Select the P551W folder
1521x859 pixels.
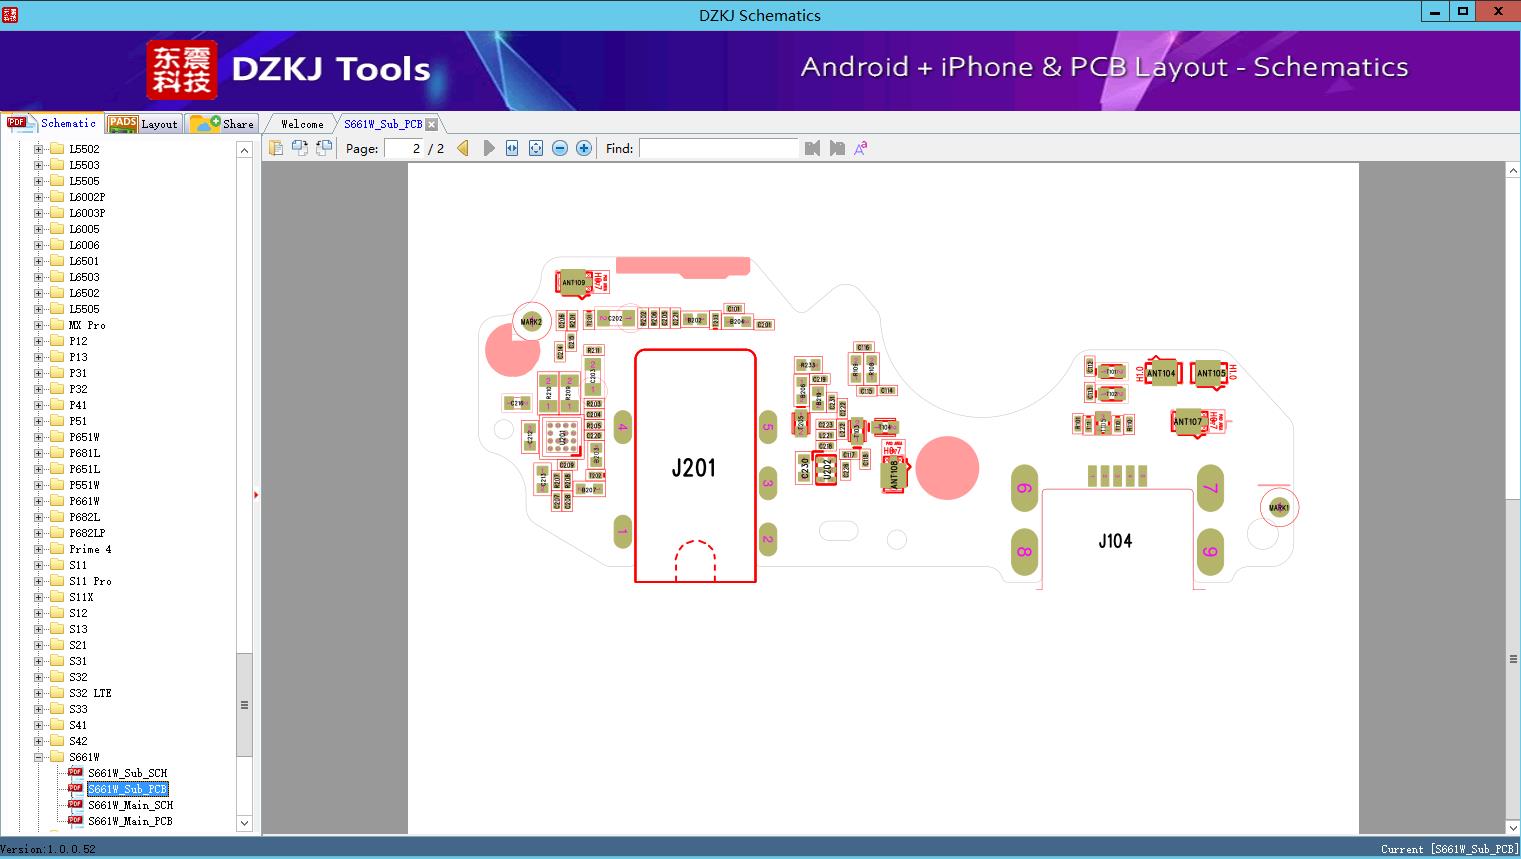pos(84,485)
